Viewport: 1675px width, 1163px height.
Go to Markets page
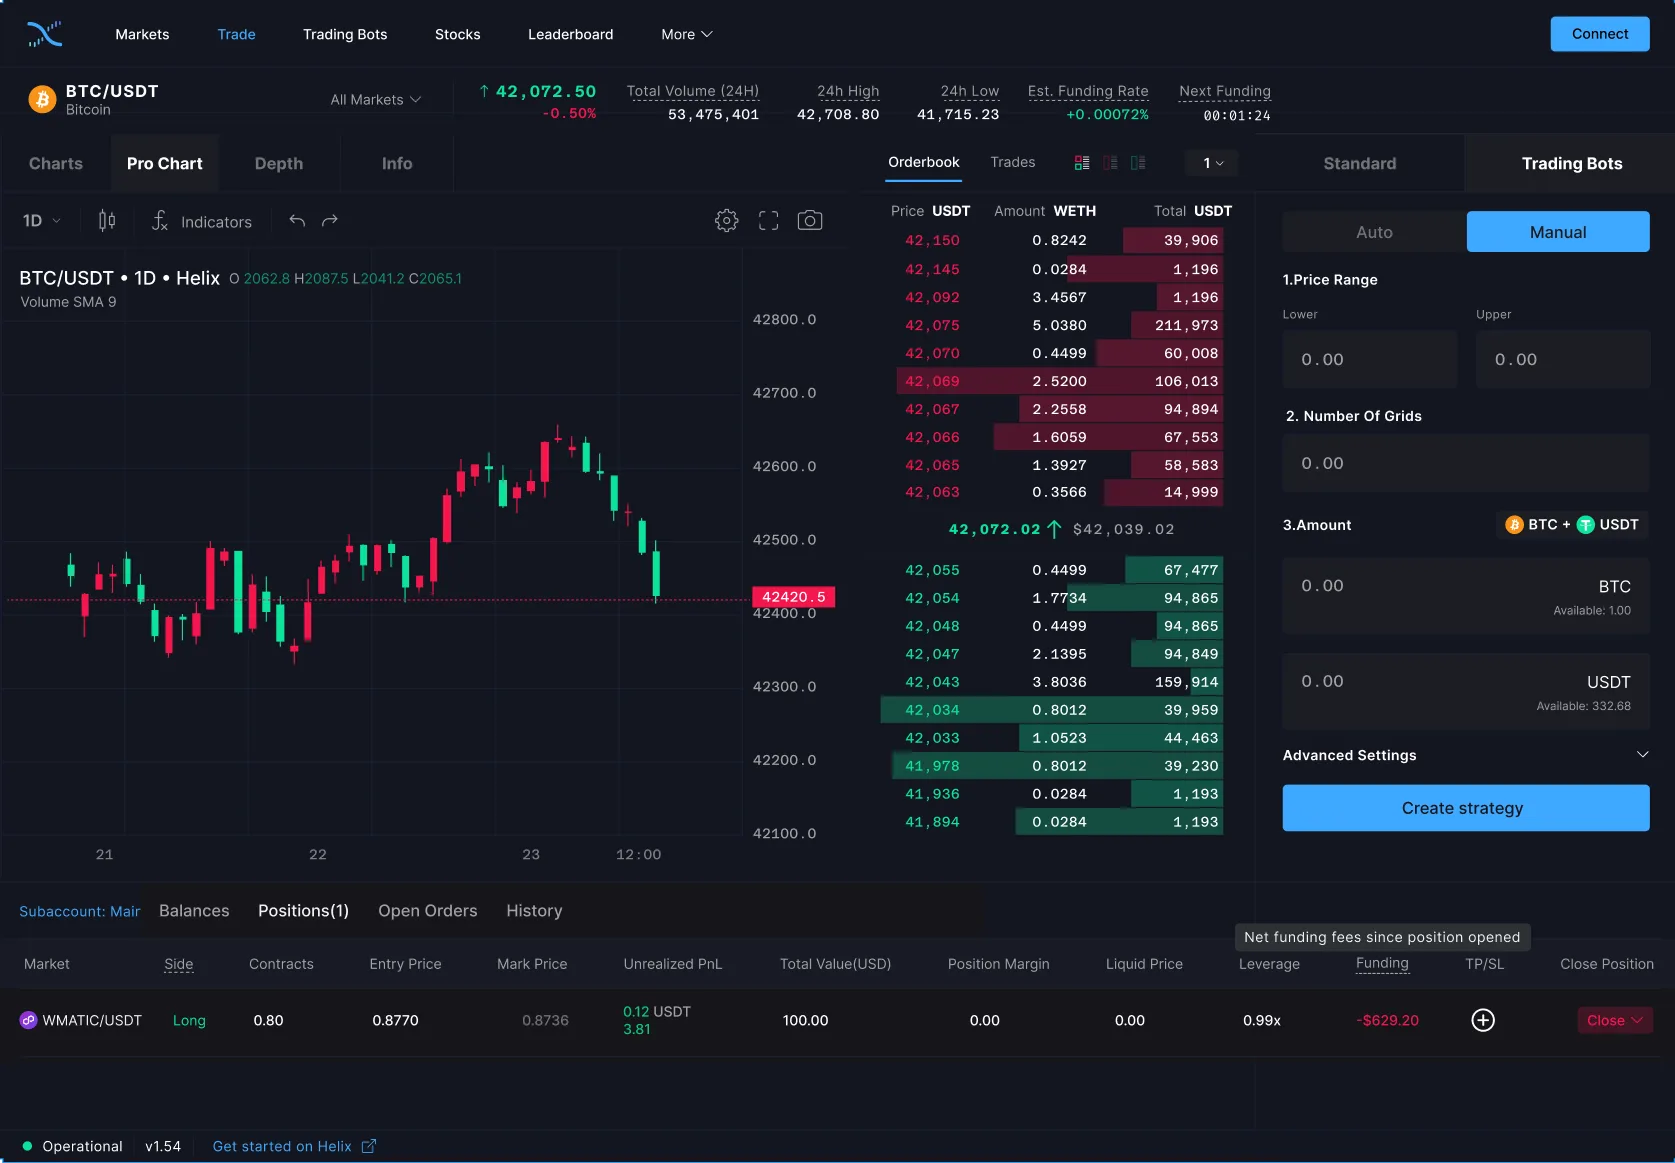[x=142, y=34]
